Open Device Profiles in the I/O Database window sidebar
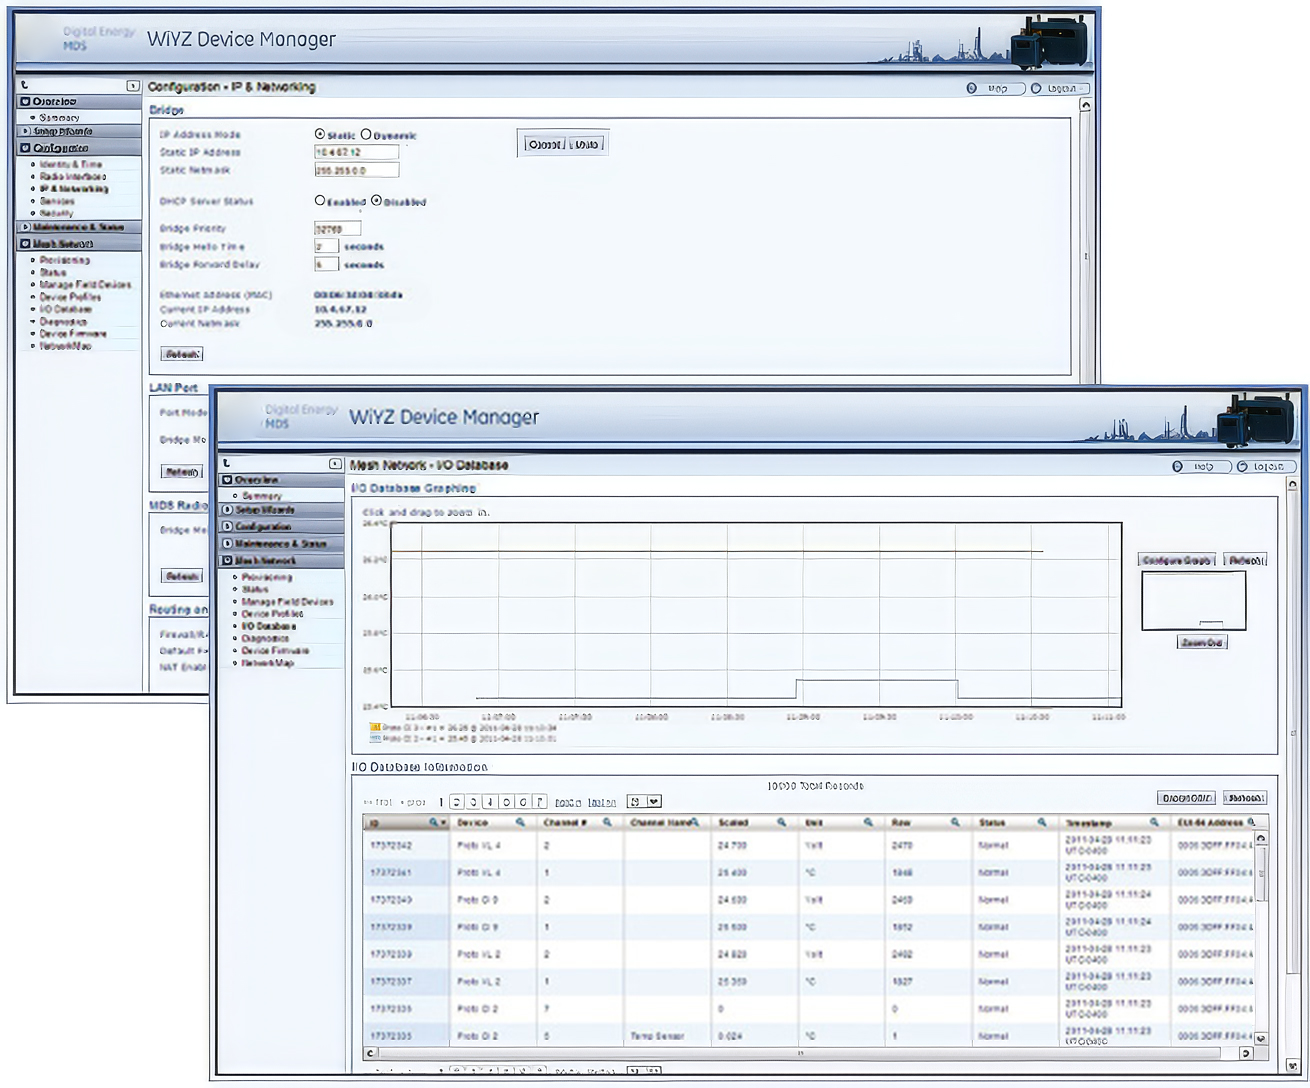This screenshot has width=1310, height=1088. coord(273,614)
